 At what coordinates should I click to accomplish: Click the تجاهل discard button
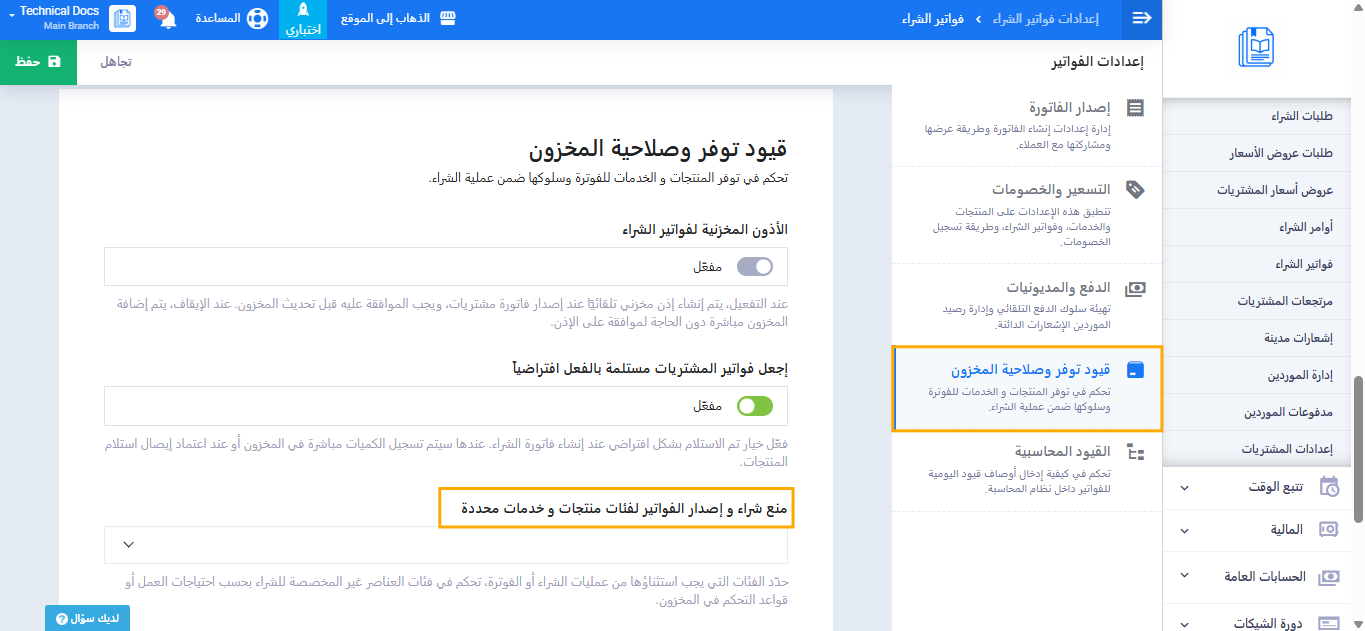pyautogui.click(x=116, y=62)
